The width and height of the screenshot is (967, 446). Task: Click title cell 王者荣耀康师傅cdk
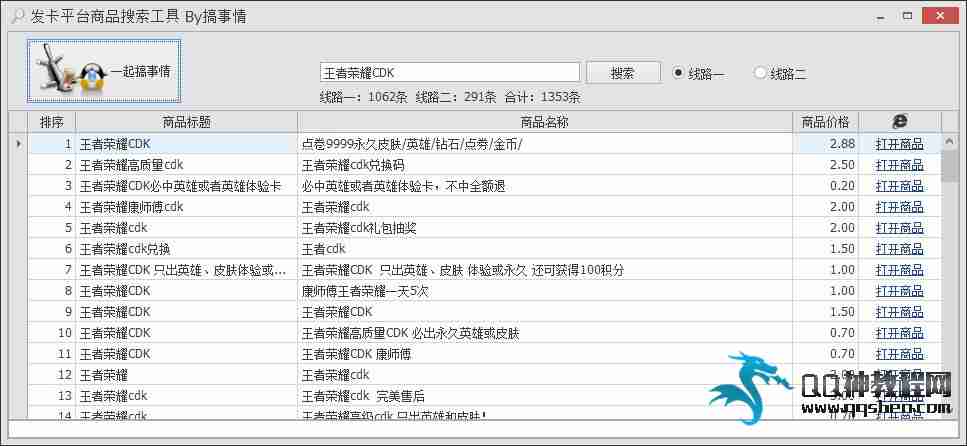[186, 207]
